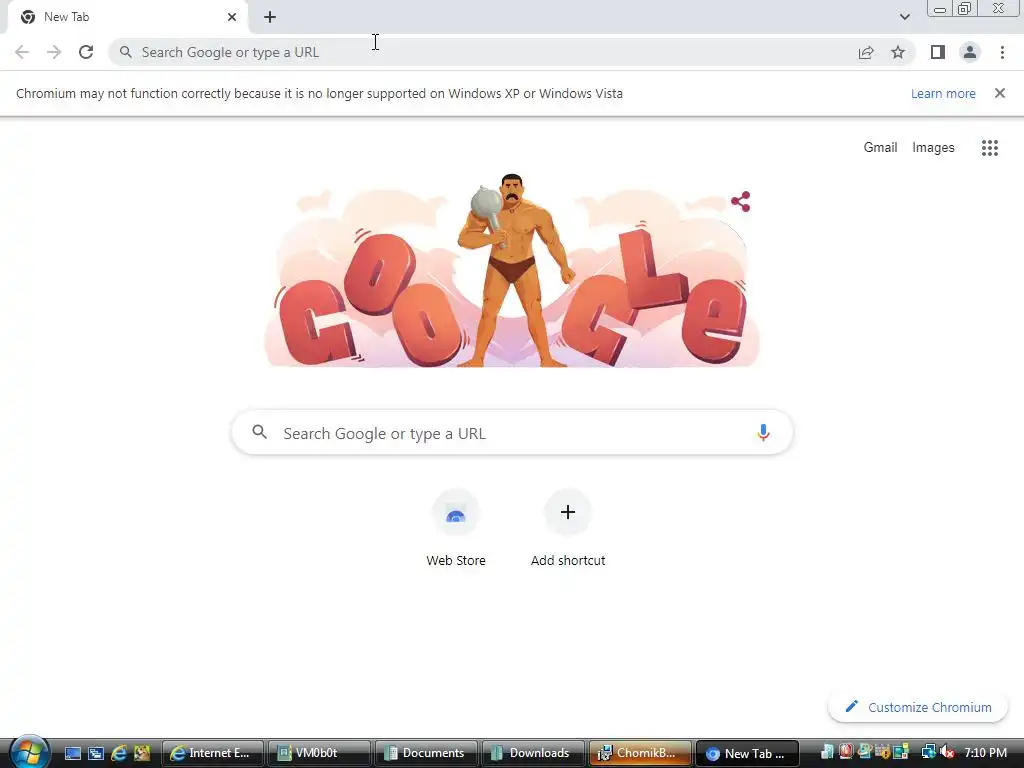Click the Google search box

(x=512, y=433)
